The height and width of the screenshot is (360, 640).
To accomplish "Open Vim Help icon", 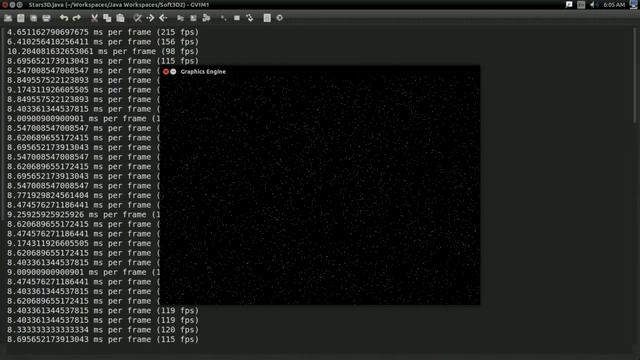I will [x=267, y=18].
